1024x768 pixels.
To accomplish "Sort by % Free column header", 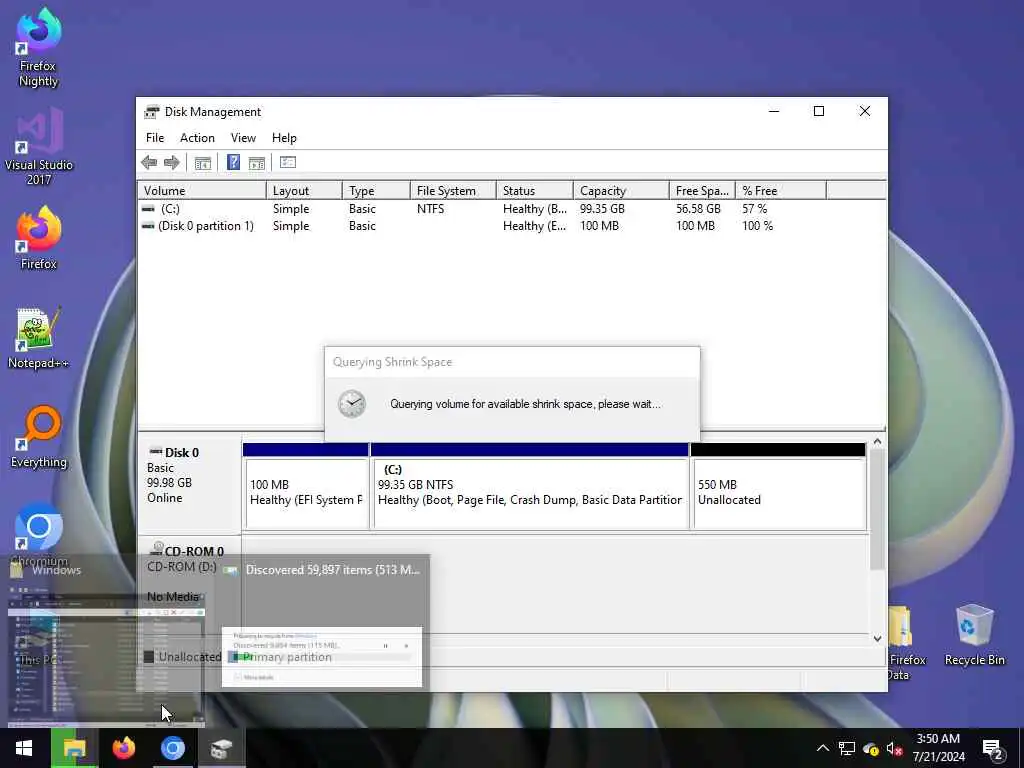I will coord(781,191).
